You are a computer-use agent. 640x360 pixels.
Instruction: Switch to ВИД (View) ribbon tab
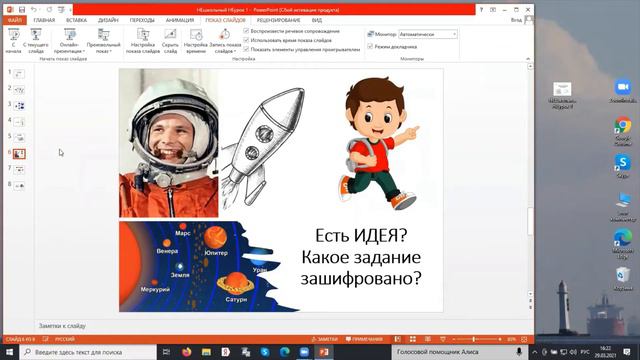tap(317, 20)
